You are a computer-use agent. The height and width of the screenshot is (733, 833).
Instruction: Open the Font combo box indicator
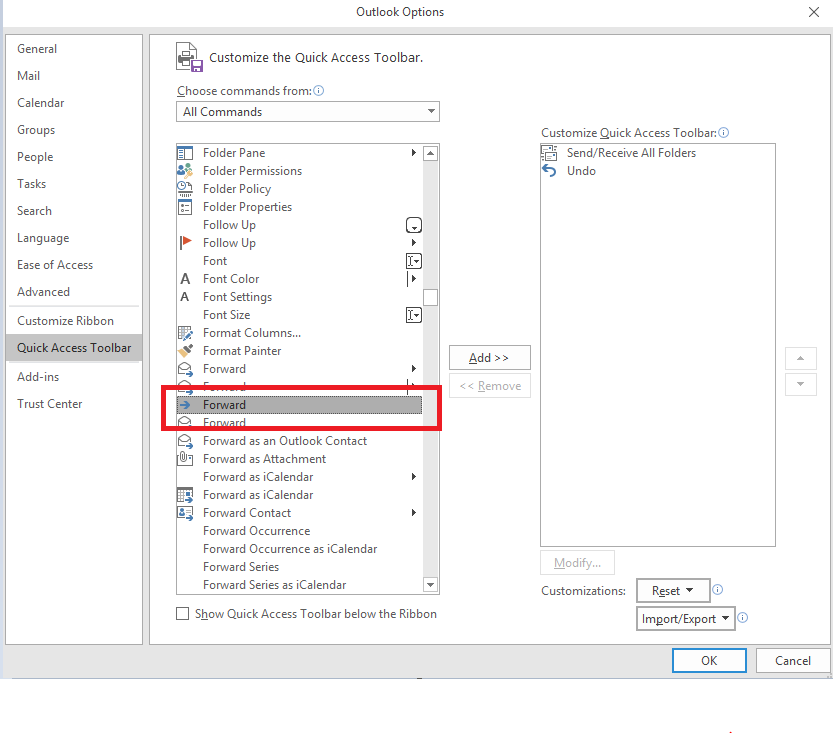click(x=414, y=261)
